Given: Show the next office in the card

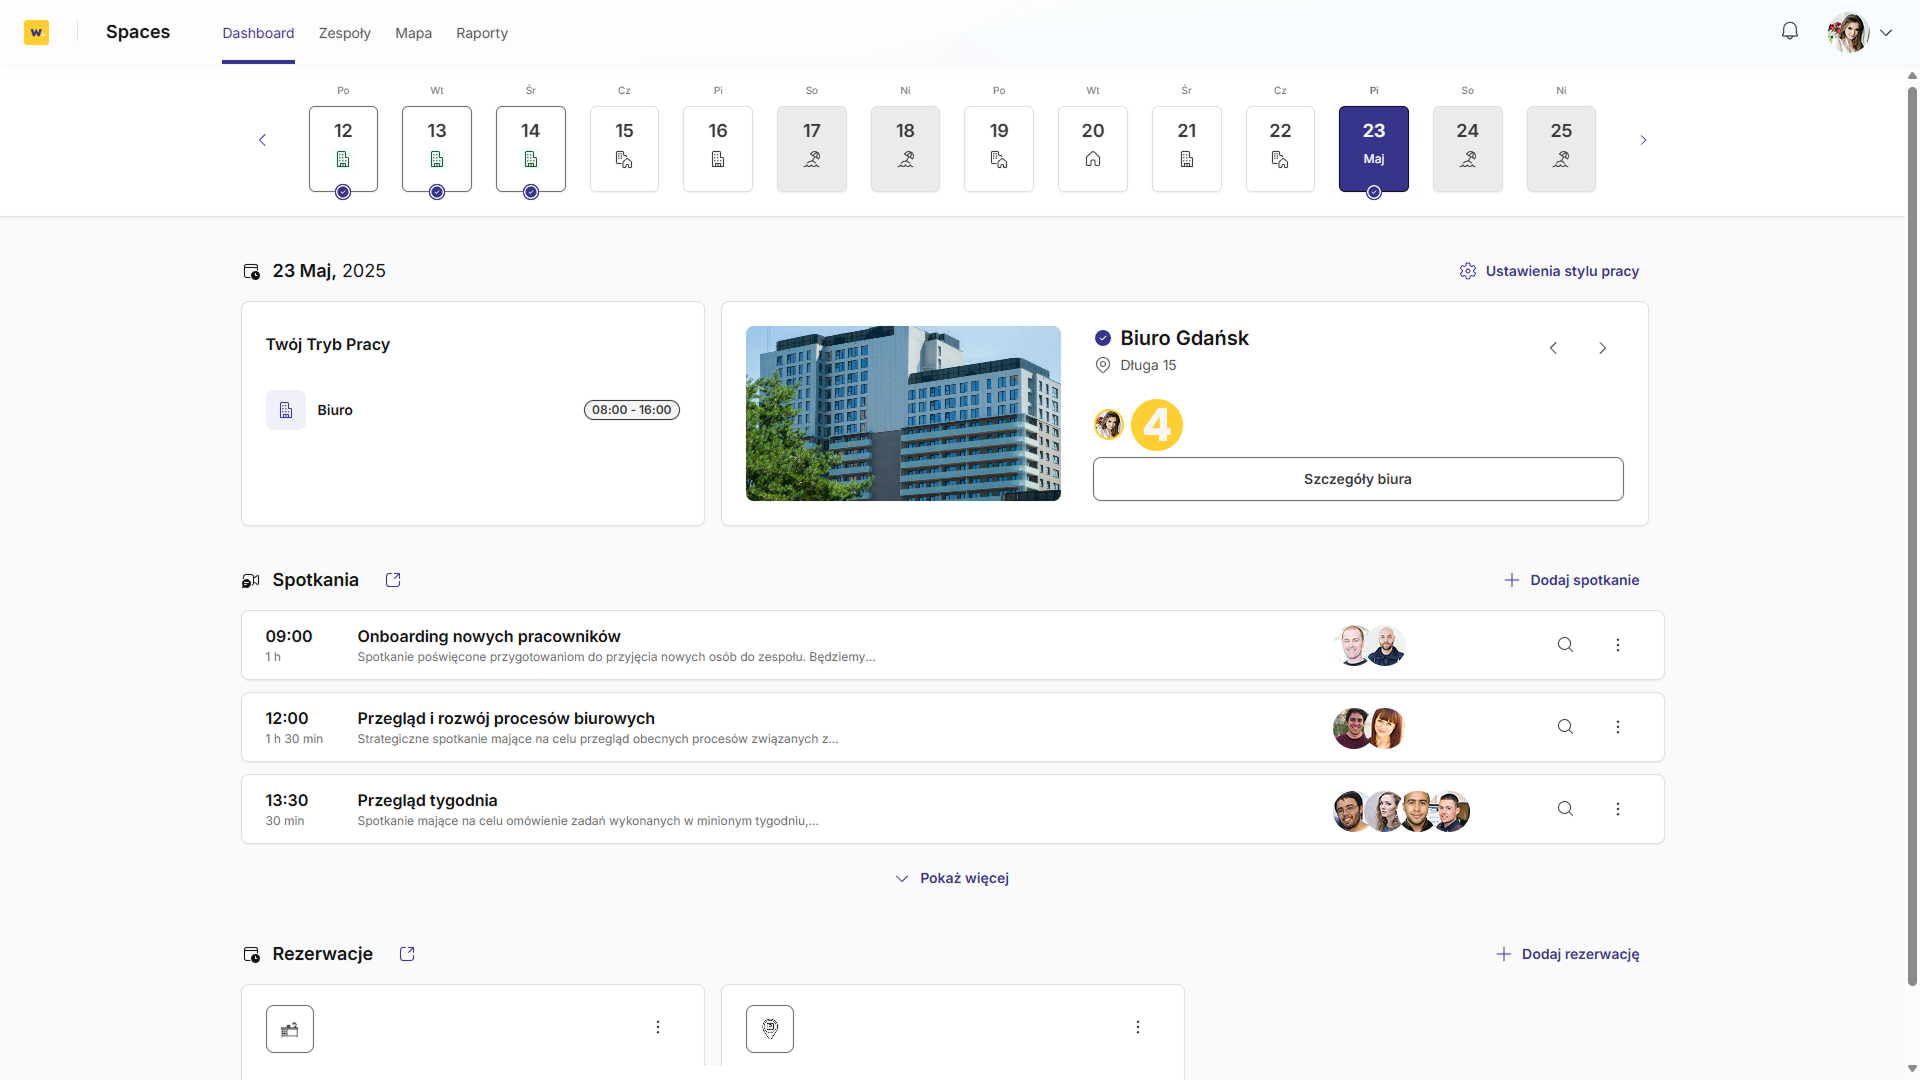Looking at the screenshot, I should pos(1602,348).
